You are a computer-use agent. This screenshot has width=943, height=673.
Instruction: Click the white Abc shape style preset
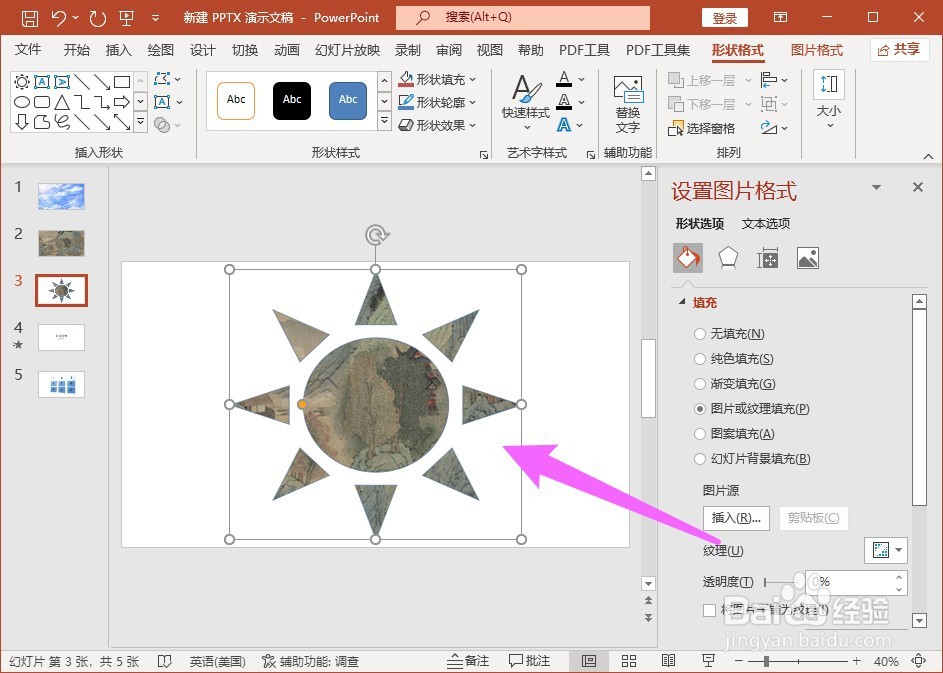point(236,100)
